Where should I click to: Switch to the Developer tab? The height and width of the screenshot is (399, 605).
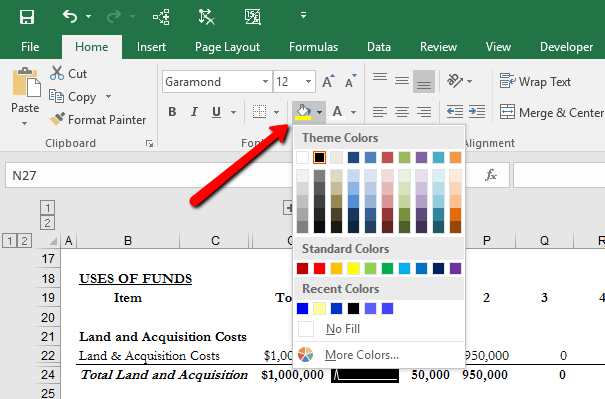click(566, 47)
